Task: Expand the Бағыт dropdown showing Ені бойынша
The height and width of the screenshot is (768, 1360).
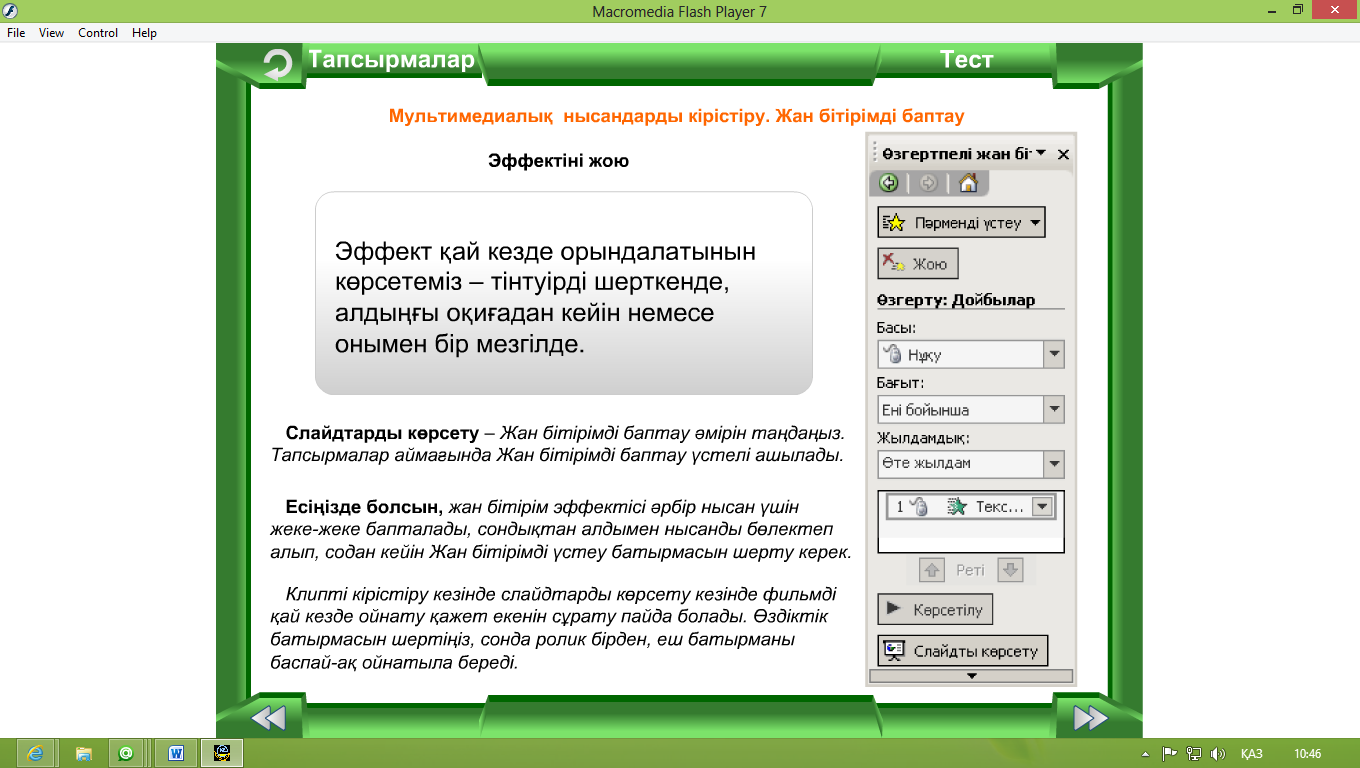Action: coord(1053,409)
